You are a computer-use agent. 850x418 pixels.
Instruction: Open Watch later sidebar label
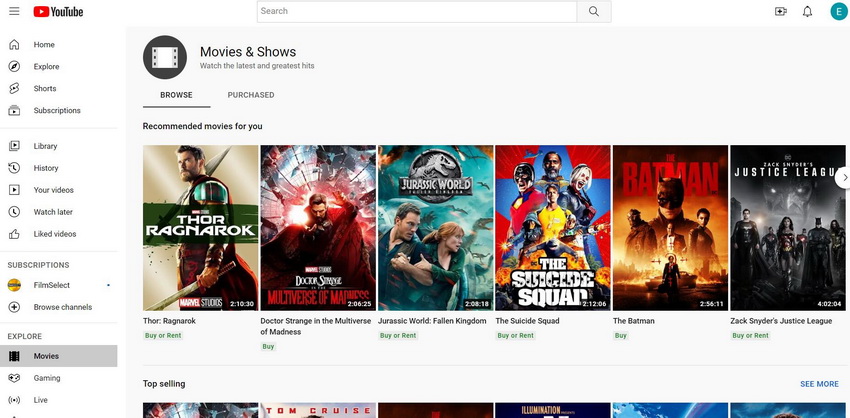tap(53, 212)
